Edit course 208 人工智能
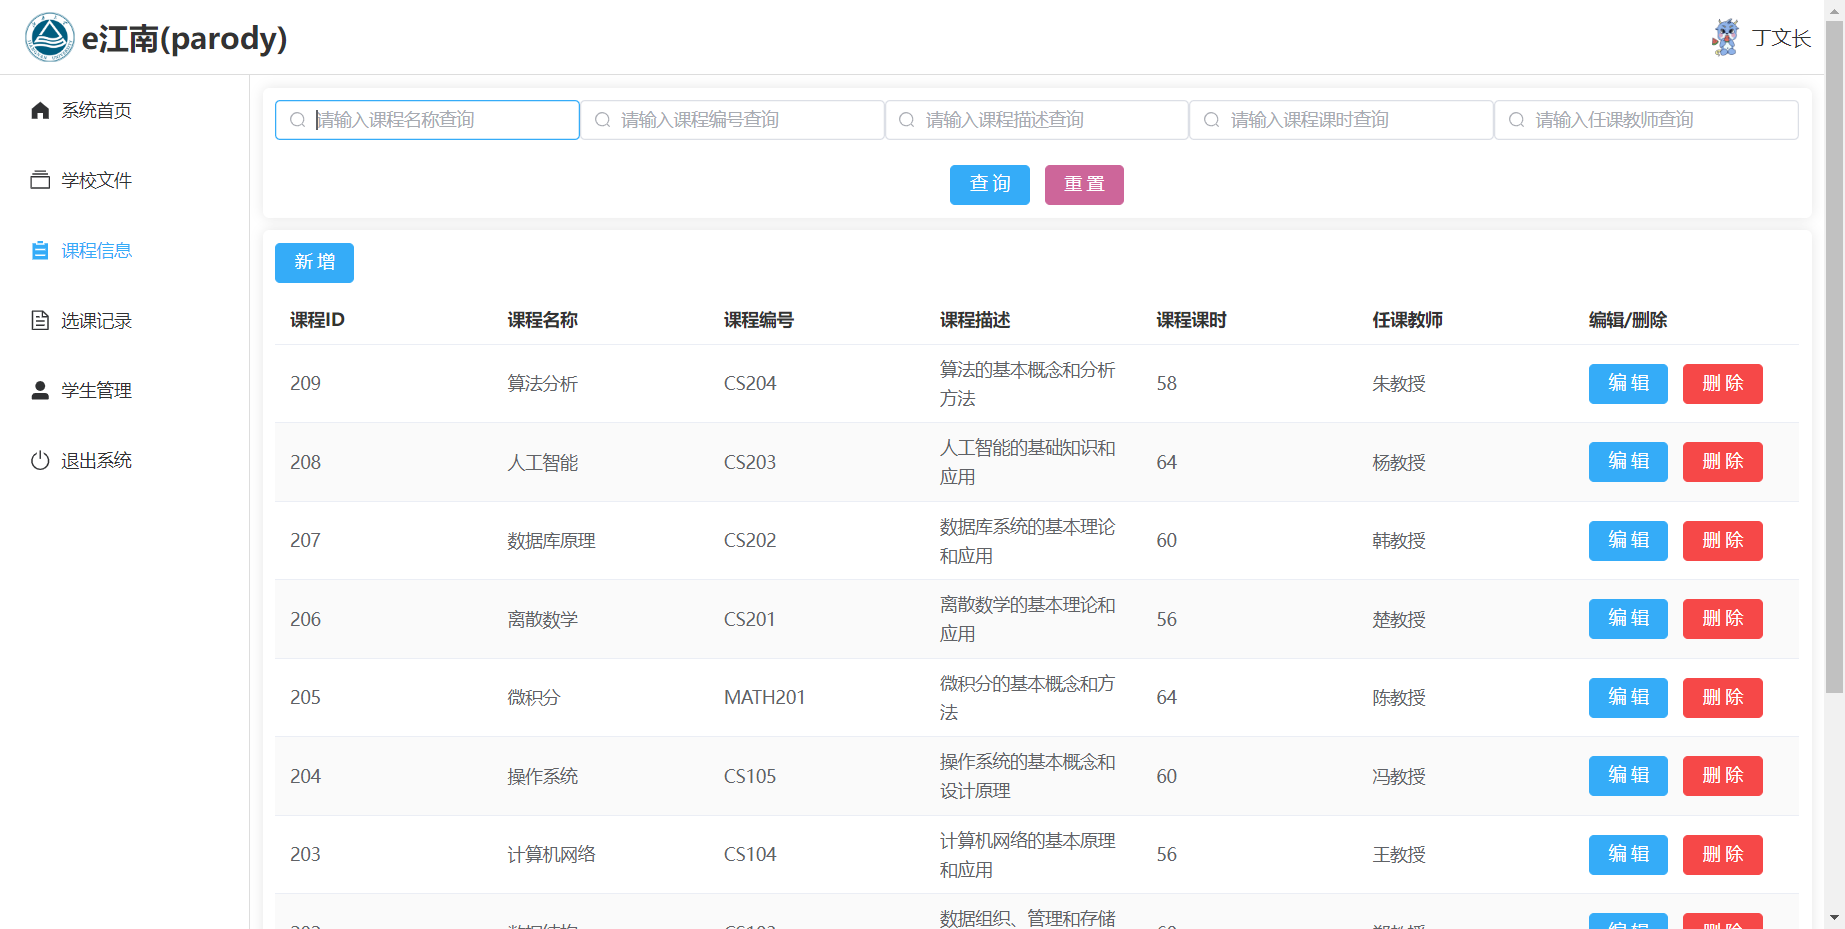The height and width of the screenshot is (929, 1845). [x=1628, y=462]
